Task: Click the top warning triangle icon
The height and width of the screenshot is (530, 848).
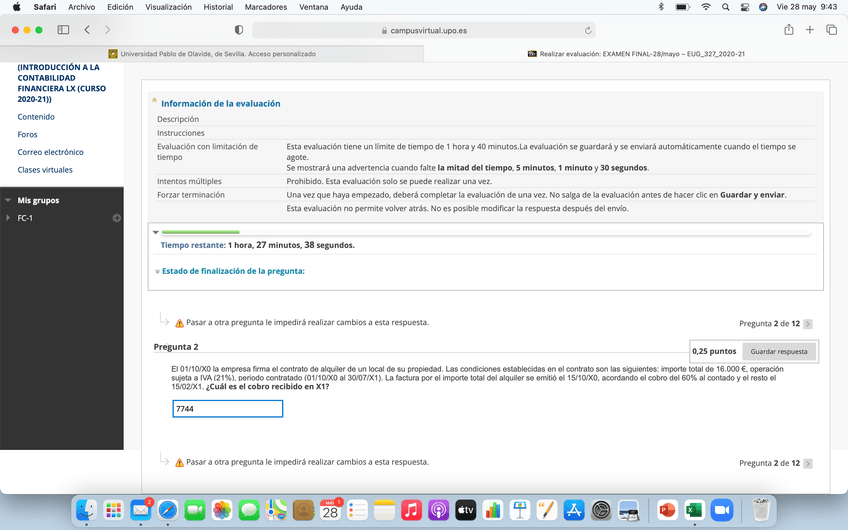Action: (x=180, y=323)
